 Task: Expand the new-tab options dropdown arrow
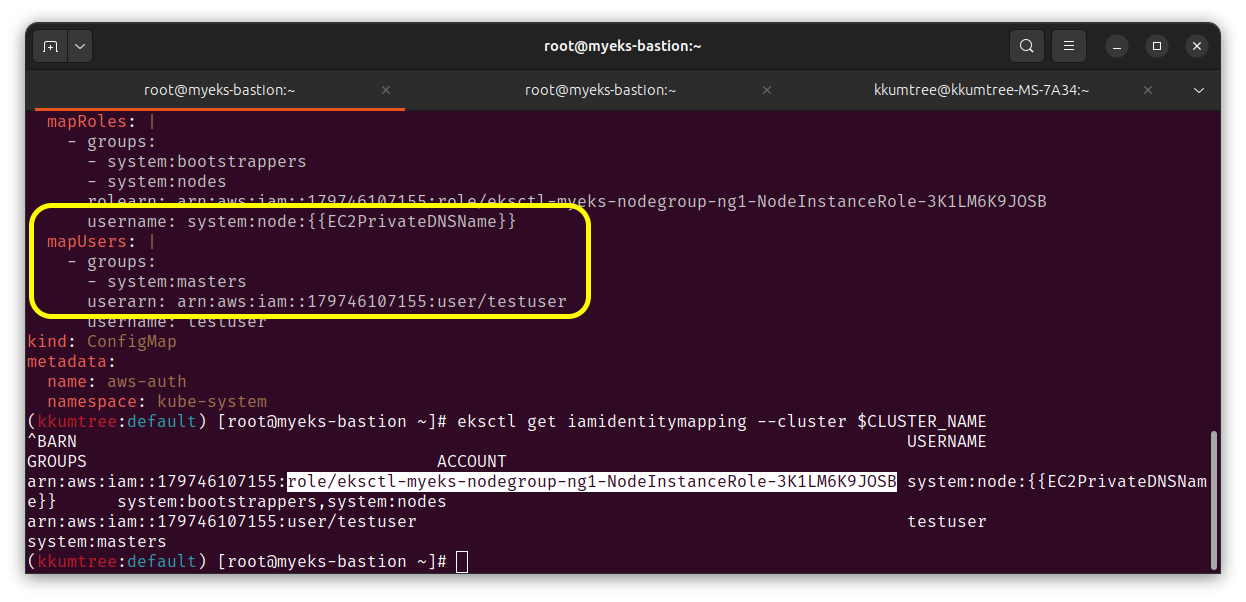80,46
